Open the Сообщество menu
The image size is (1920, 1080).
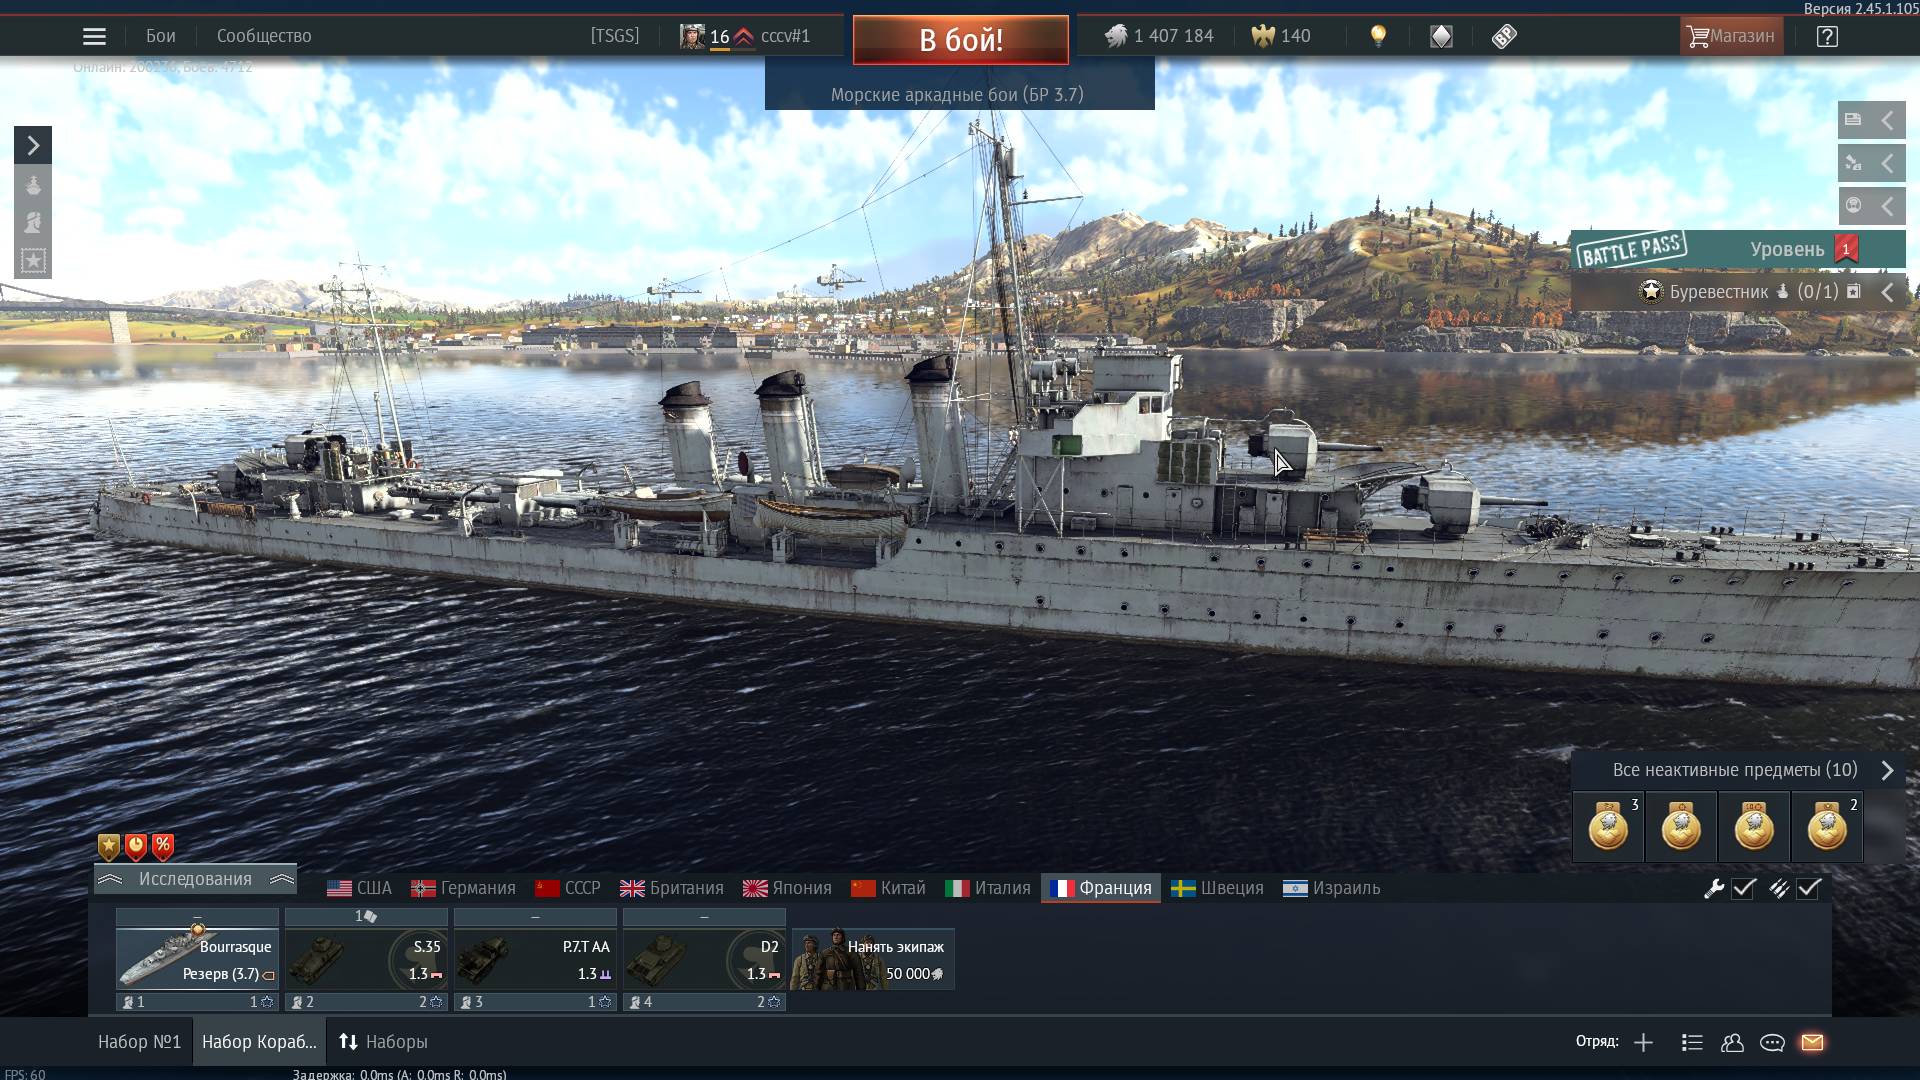tap(264, 36)
